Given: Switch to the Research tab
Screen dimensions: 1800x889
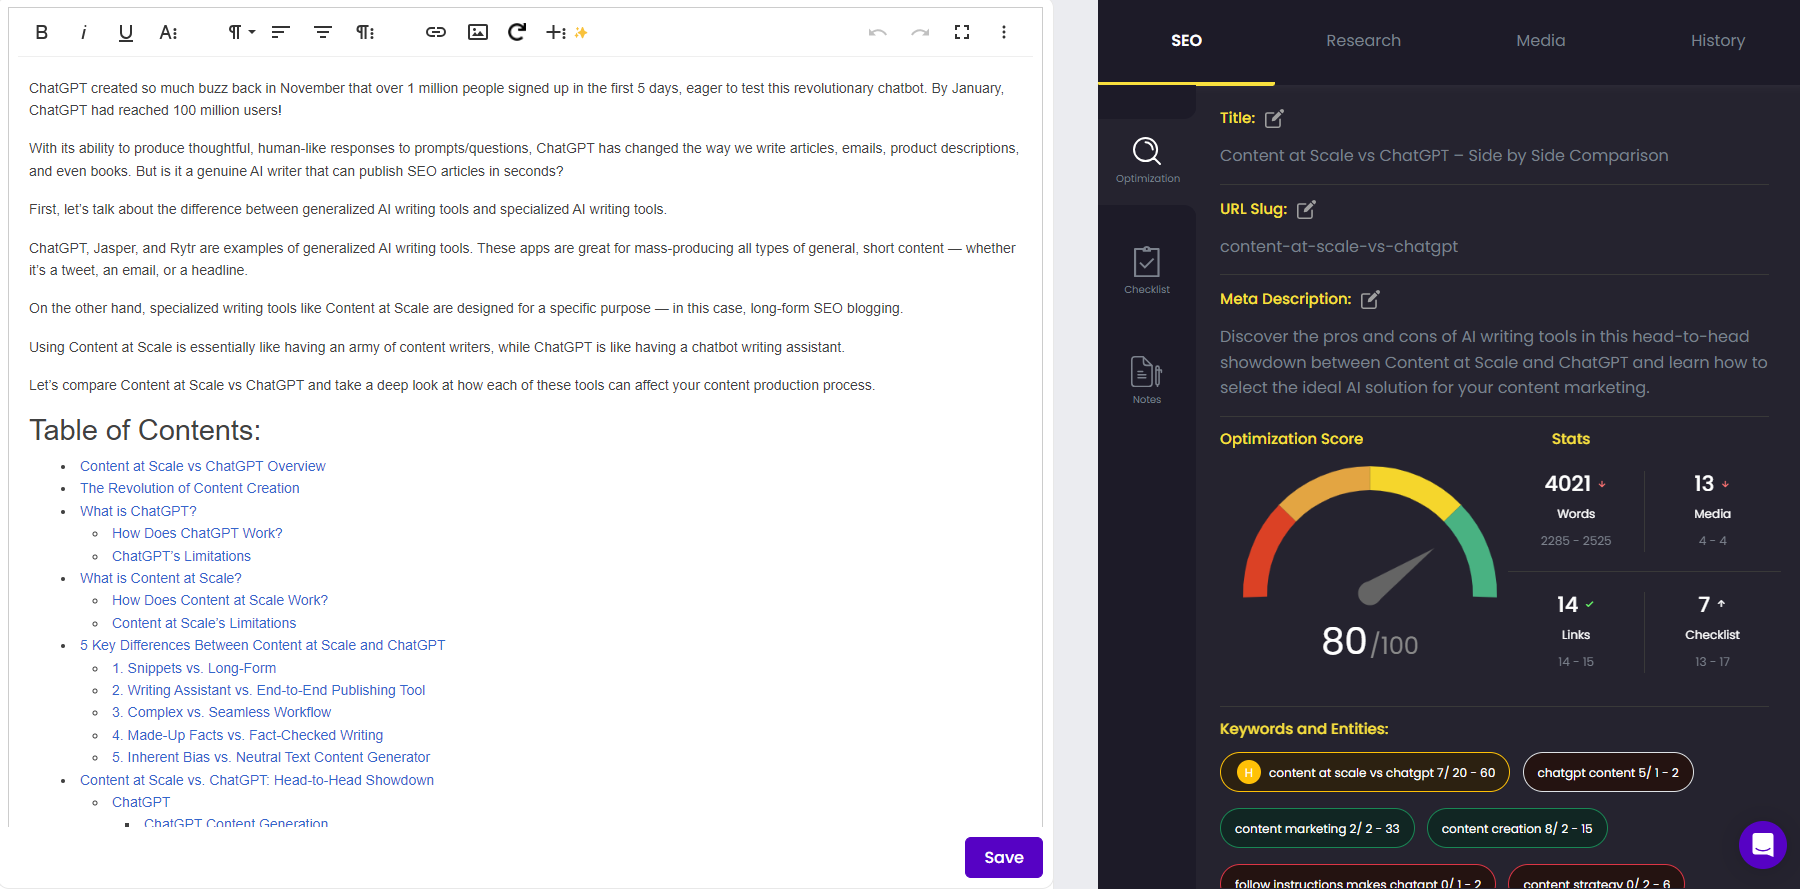Looking at the screenshot, I should tap(1363, 41).
